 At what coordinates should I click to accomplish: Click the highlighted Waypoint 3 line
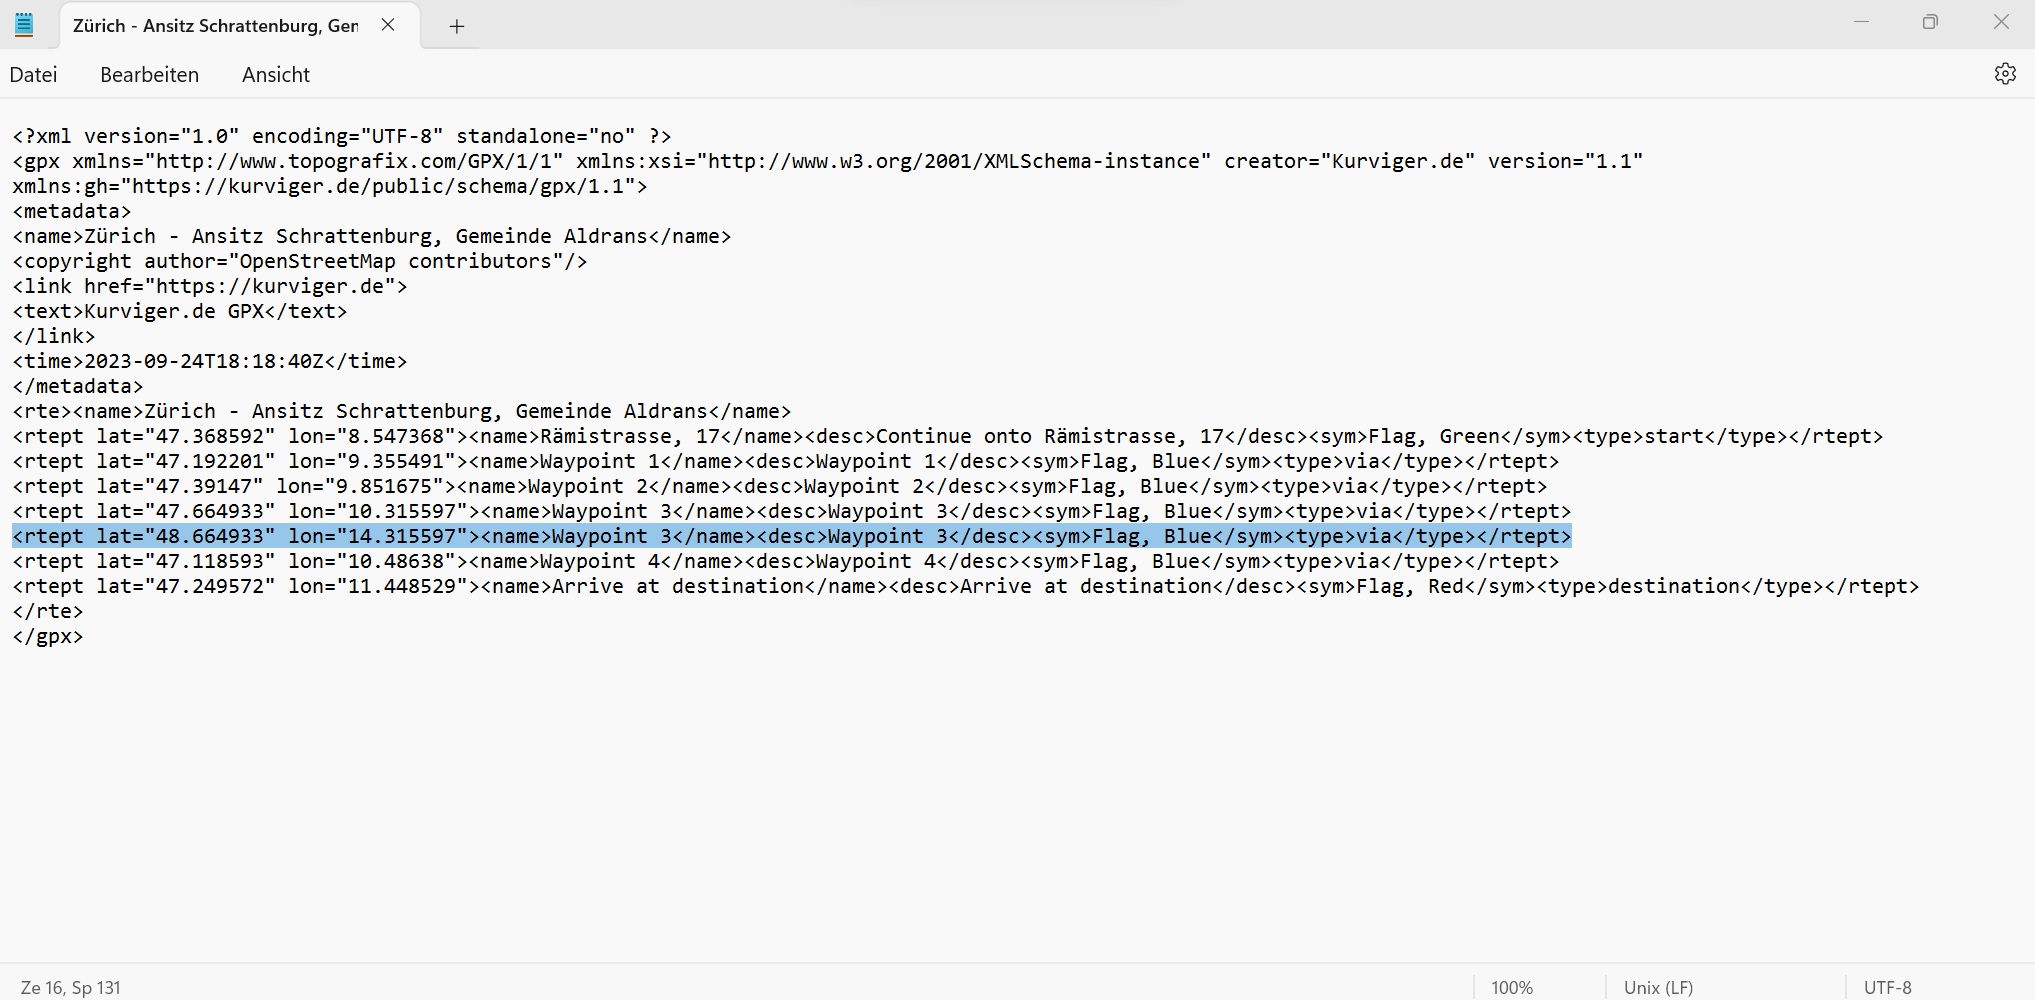click(790, 537)
